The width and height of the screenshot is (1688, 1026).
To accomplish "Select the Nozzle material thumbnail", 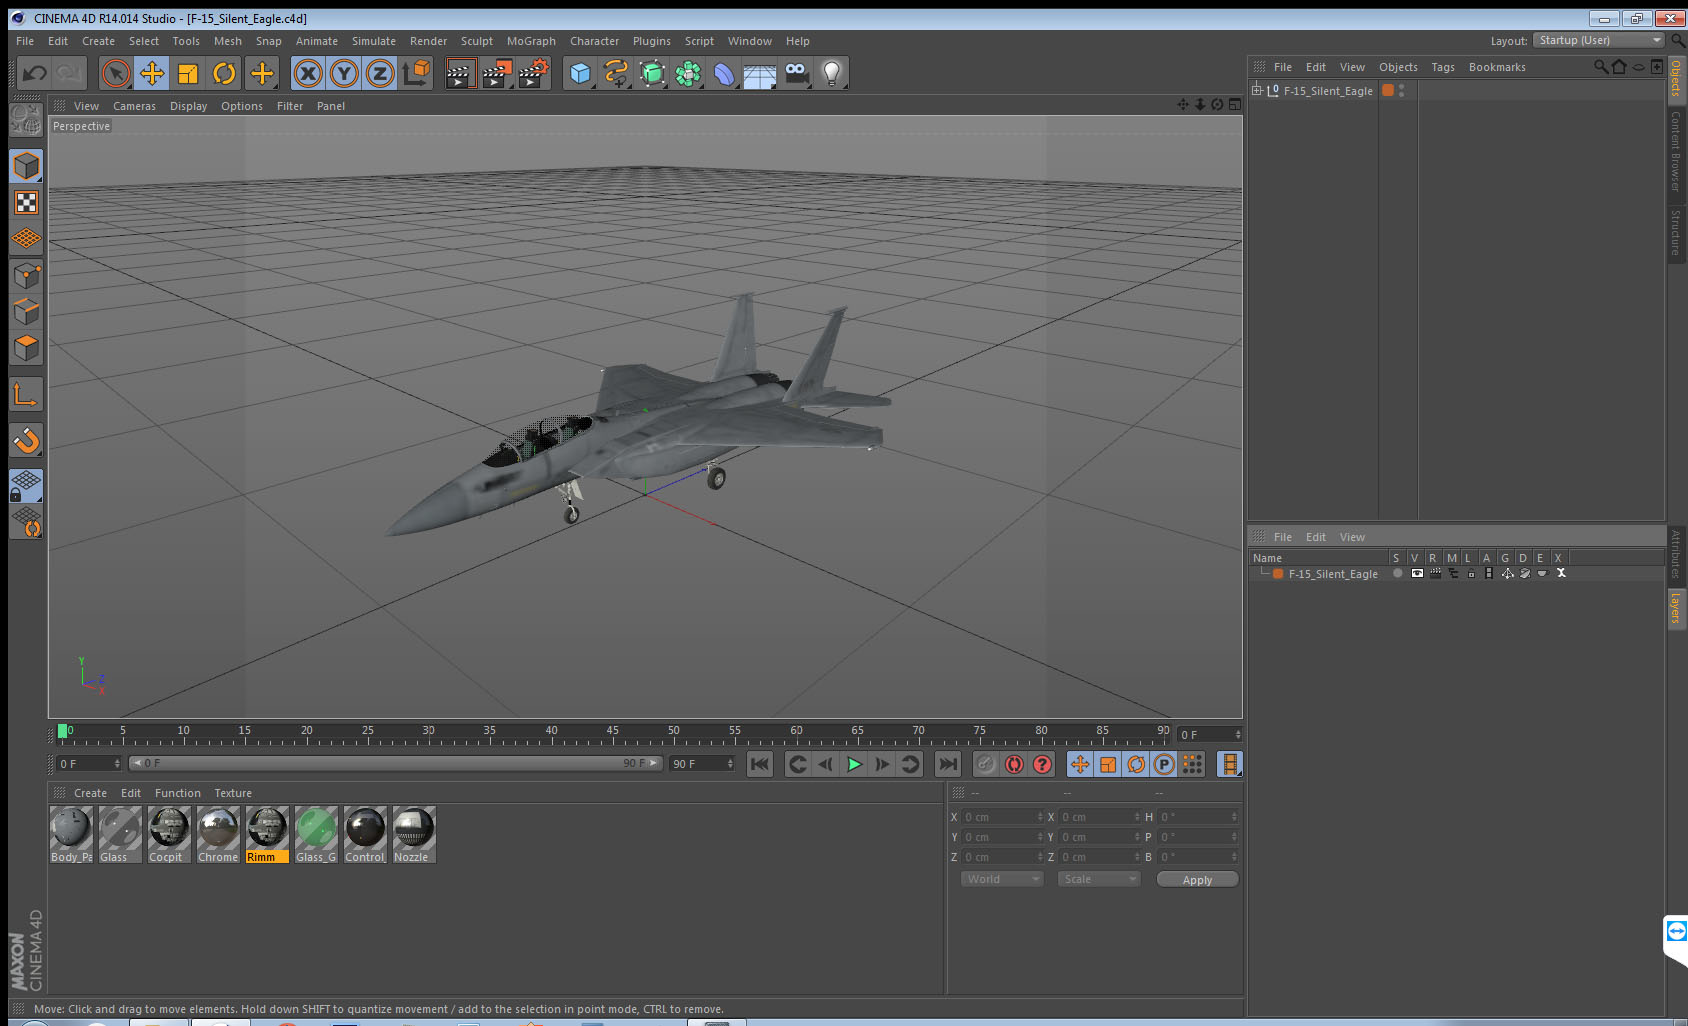I will (x=414, y=834).
